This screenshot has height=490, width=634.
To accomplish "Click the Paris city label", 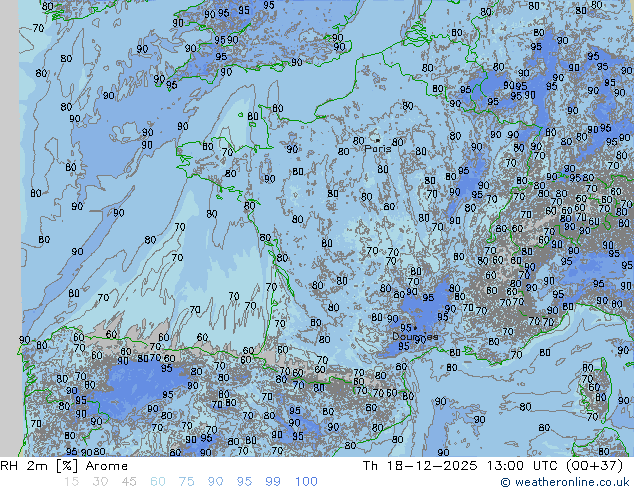I will click(x=378, y=148).
